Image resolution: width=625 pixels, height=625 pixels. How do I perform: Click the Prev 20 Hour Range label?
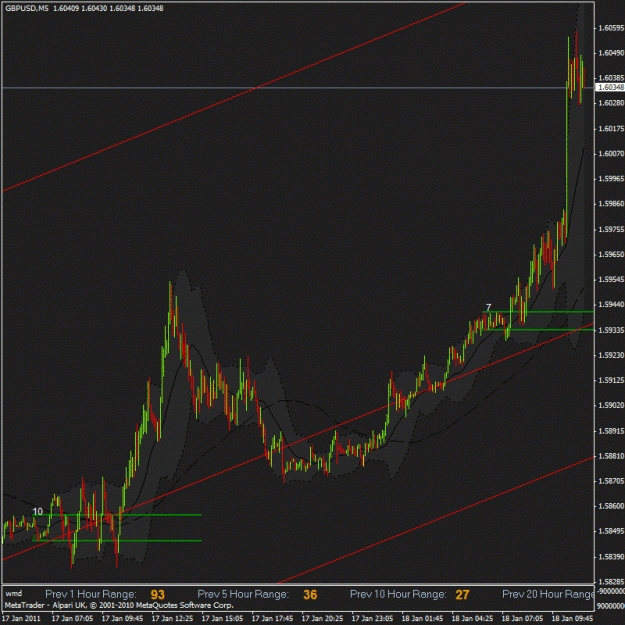(x=548, y=594)
